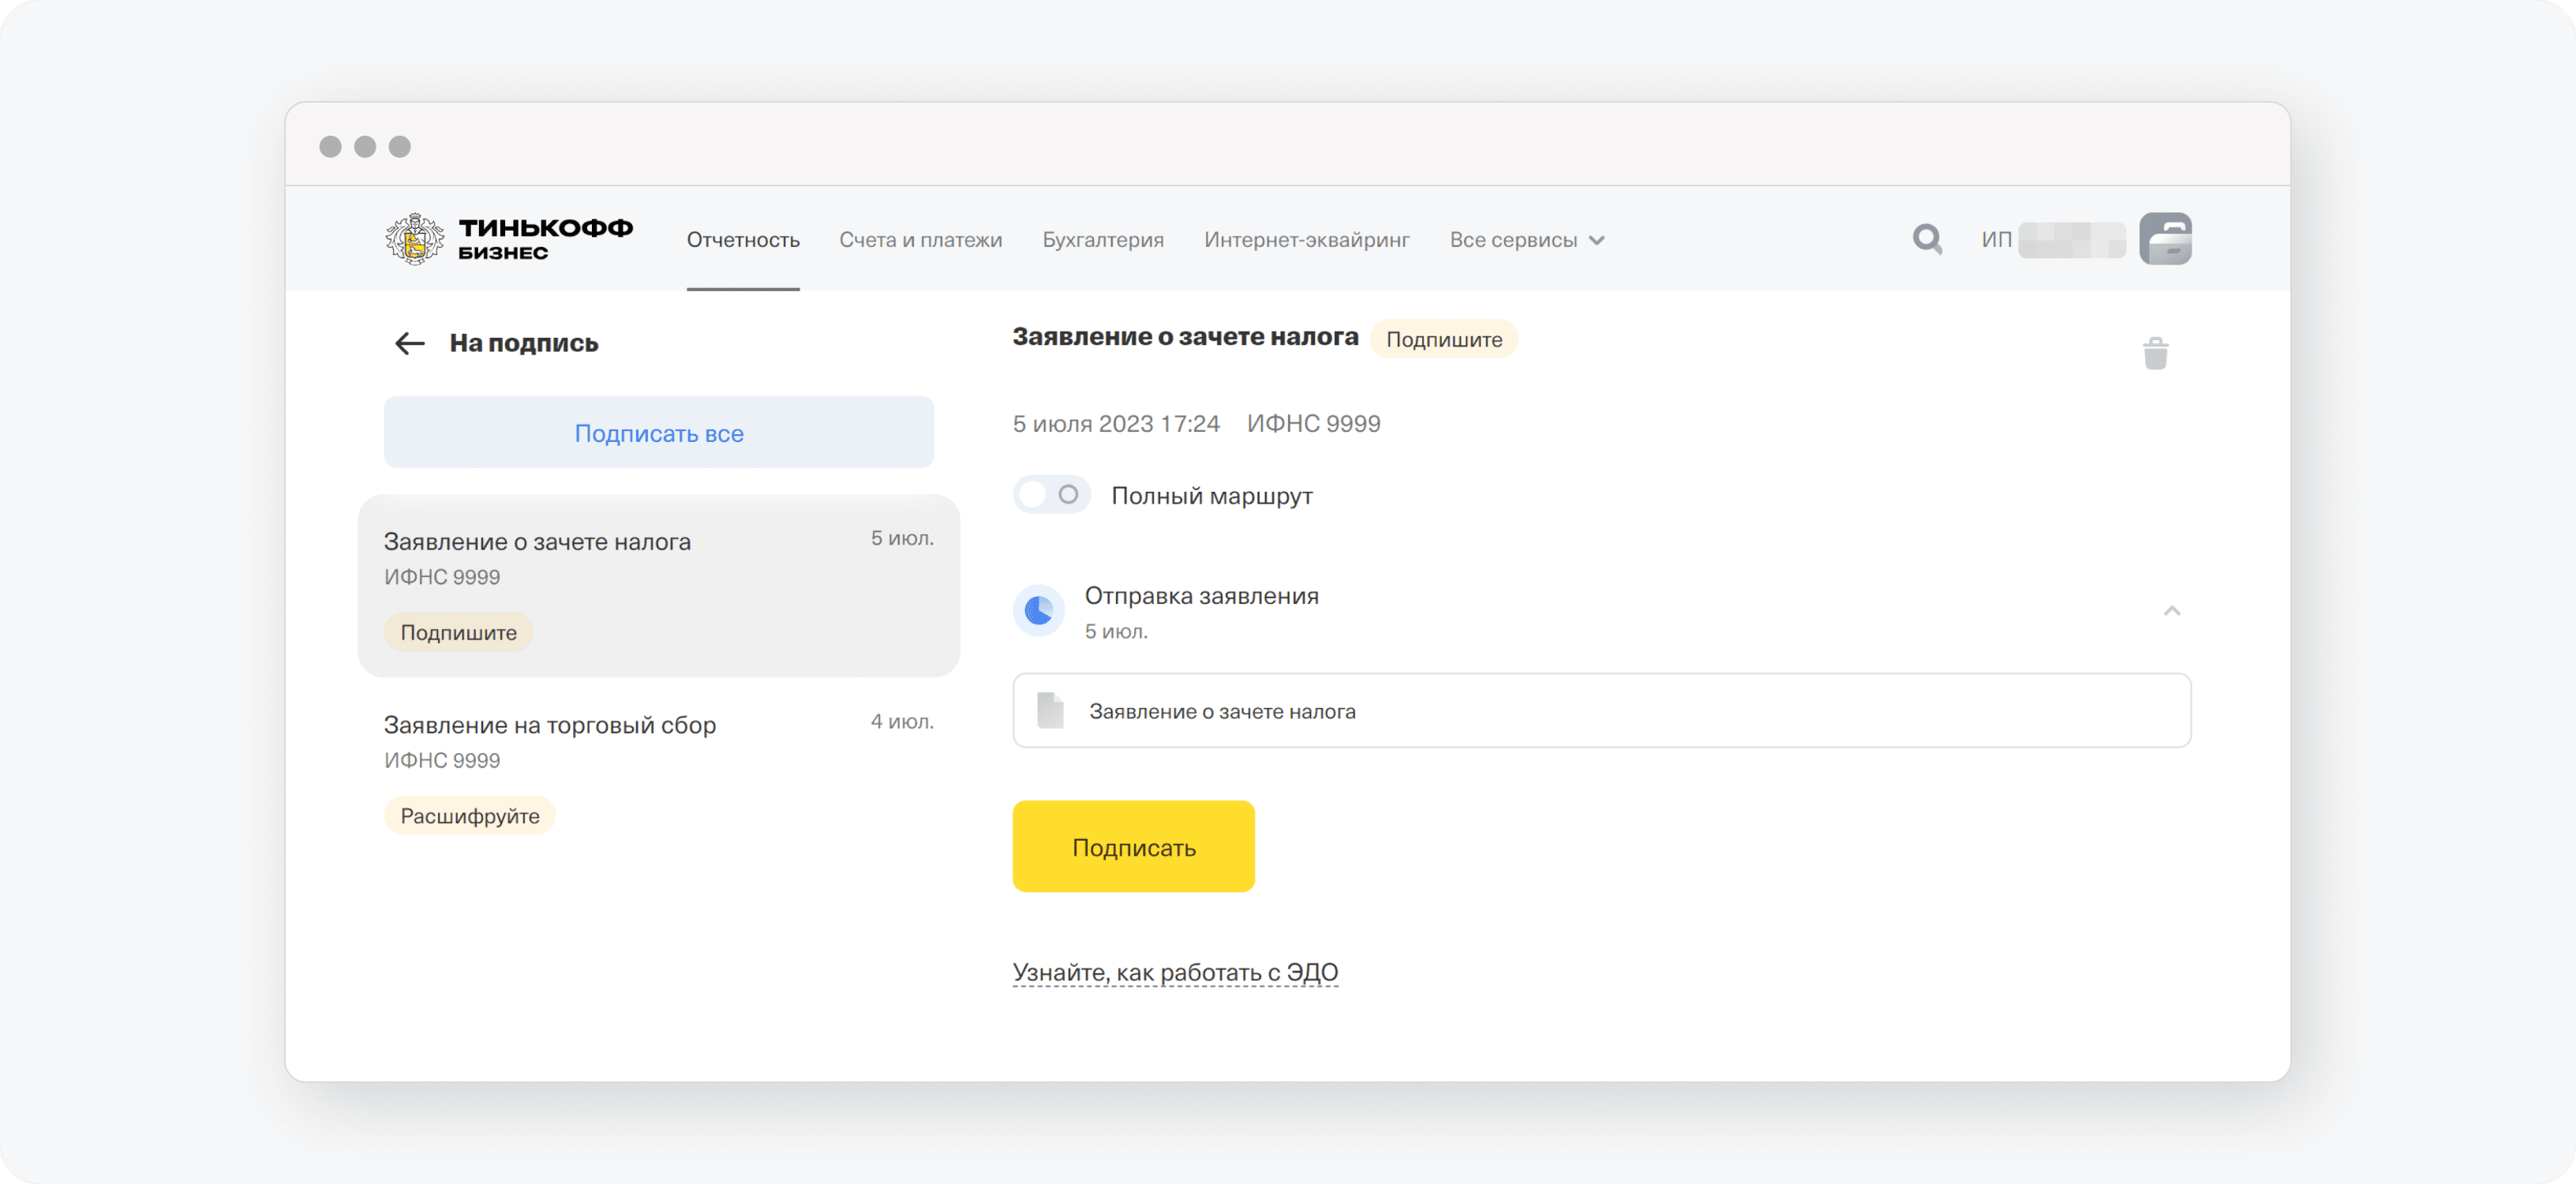Click the ИФНС 9999 label in details header
This screenshot has height=1184, width=2576.
coord(1313,424)
